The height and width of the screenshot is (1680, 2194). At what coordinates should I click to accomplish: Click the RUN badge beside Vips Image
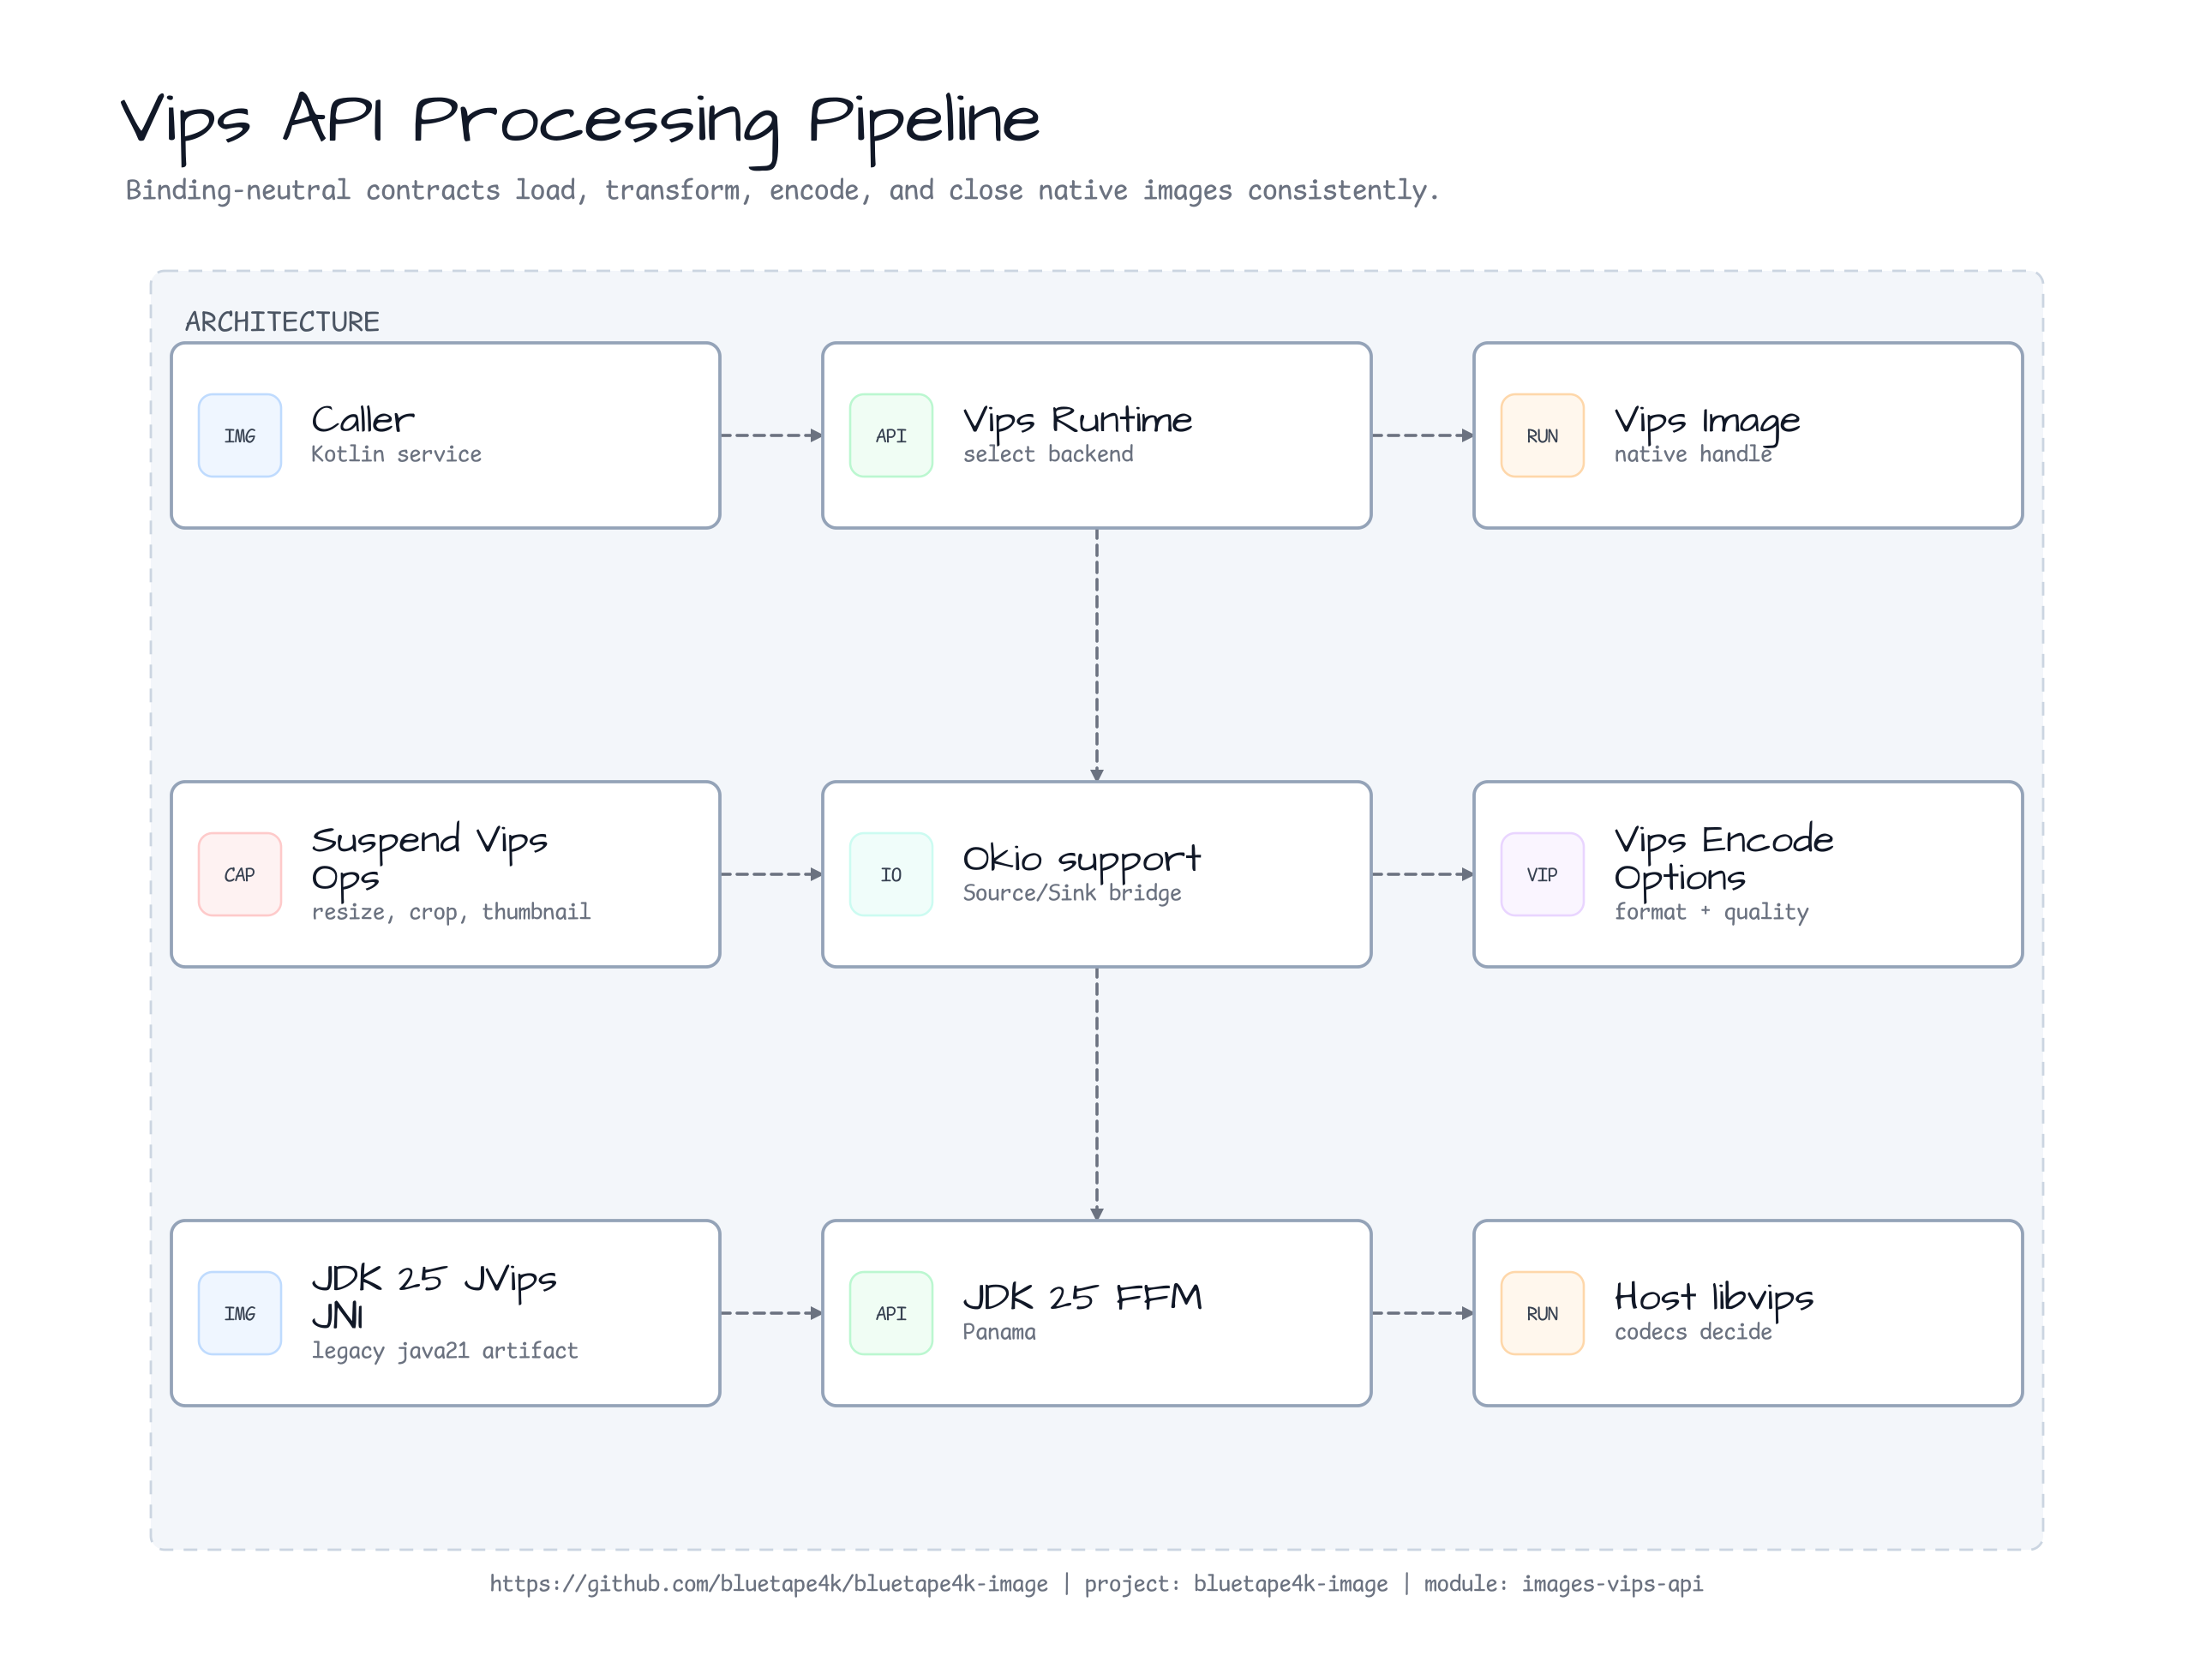[x=1542, y=436]
